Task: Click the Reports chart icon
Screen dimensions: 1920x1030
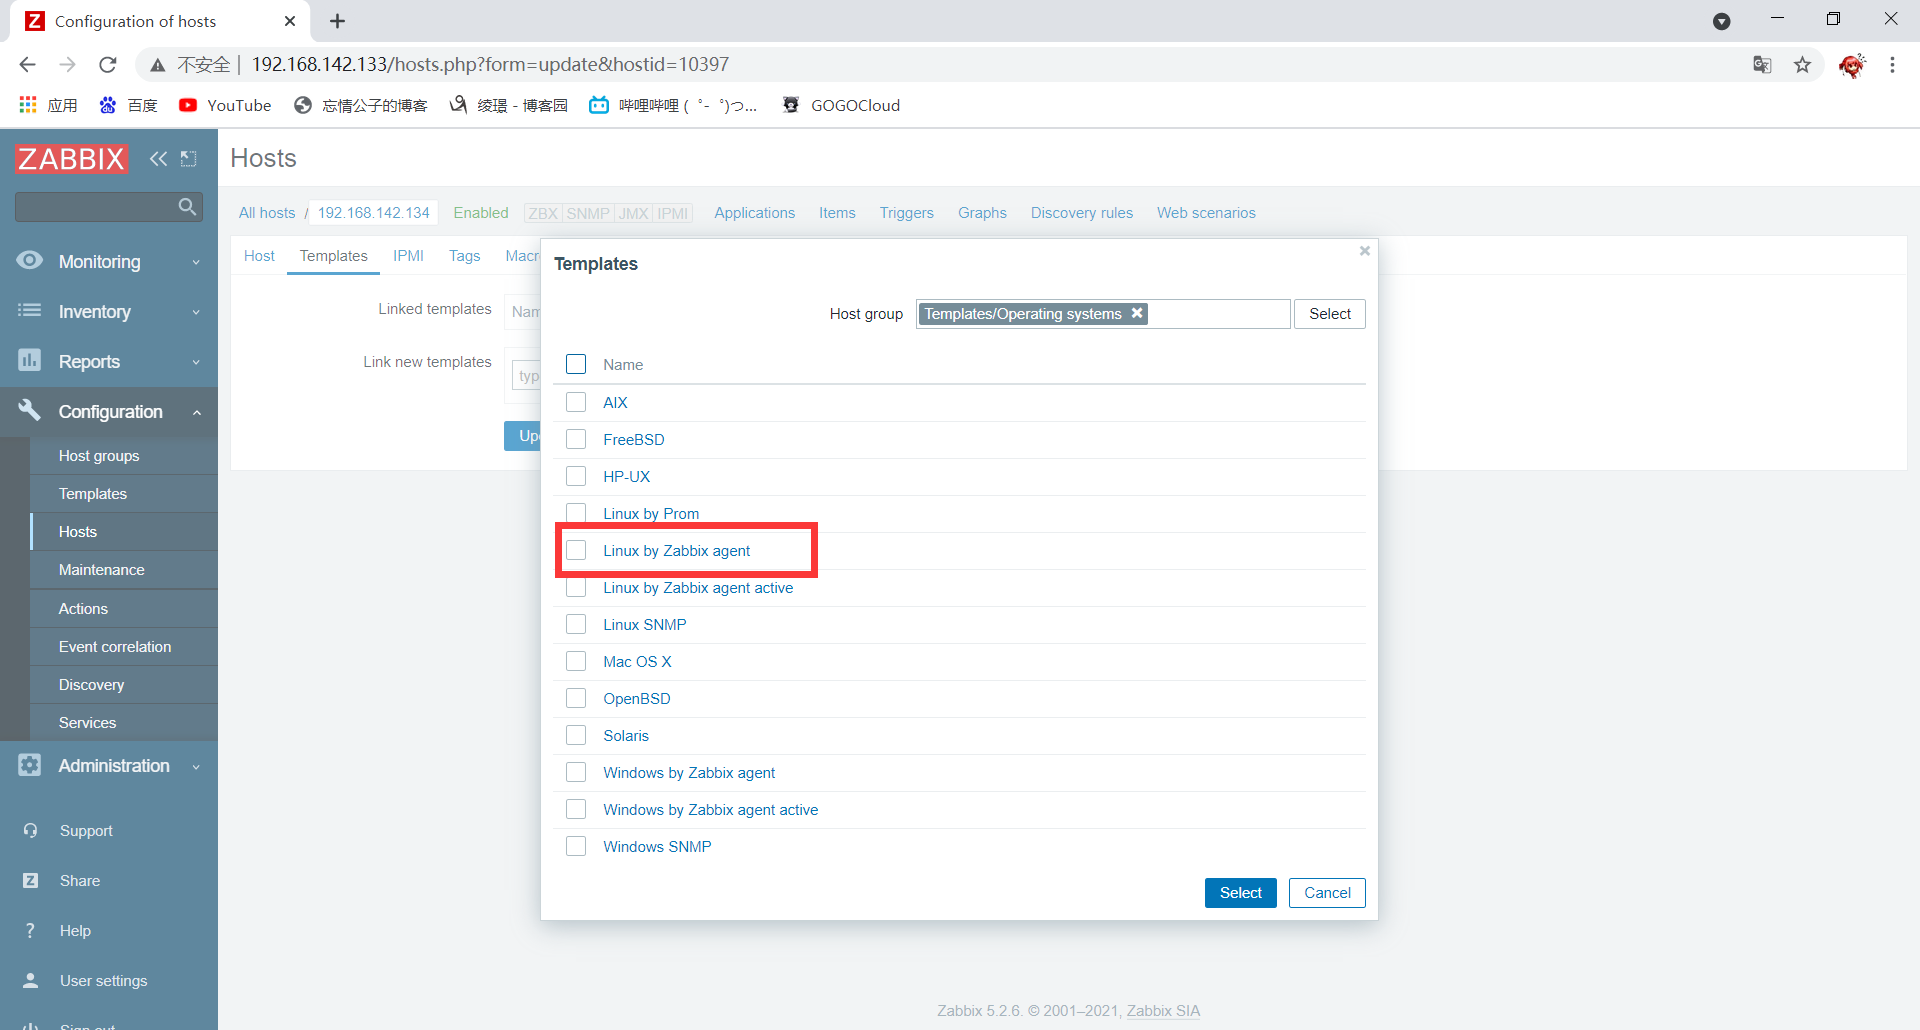Action: point(30,361)
